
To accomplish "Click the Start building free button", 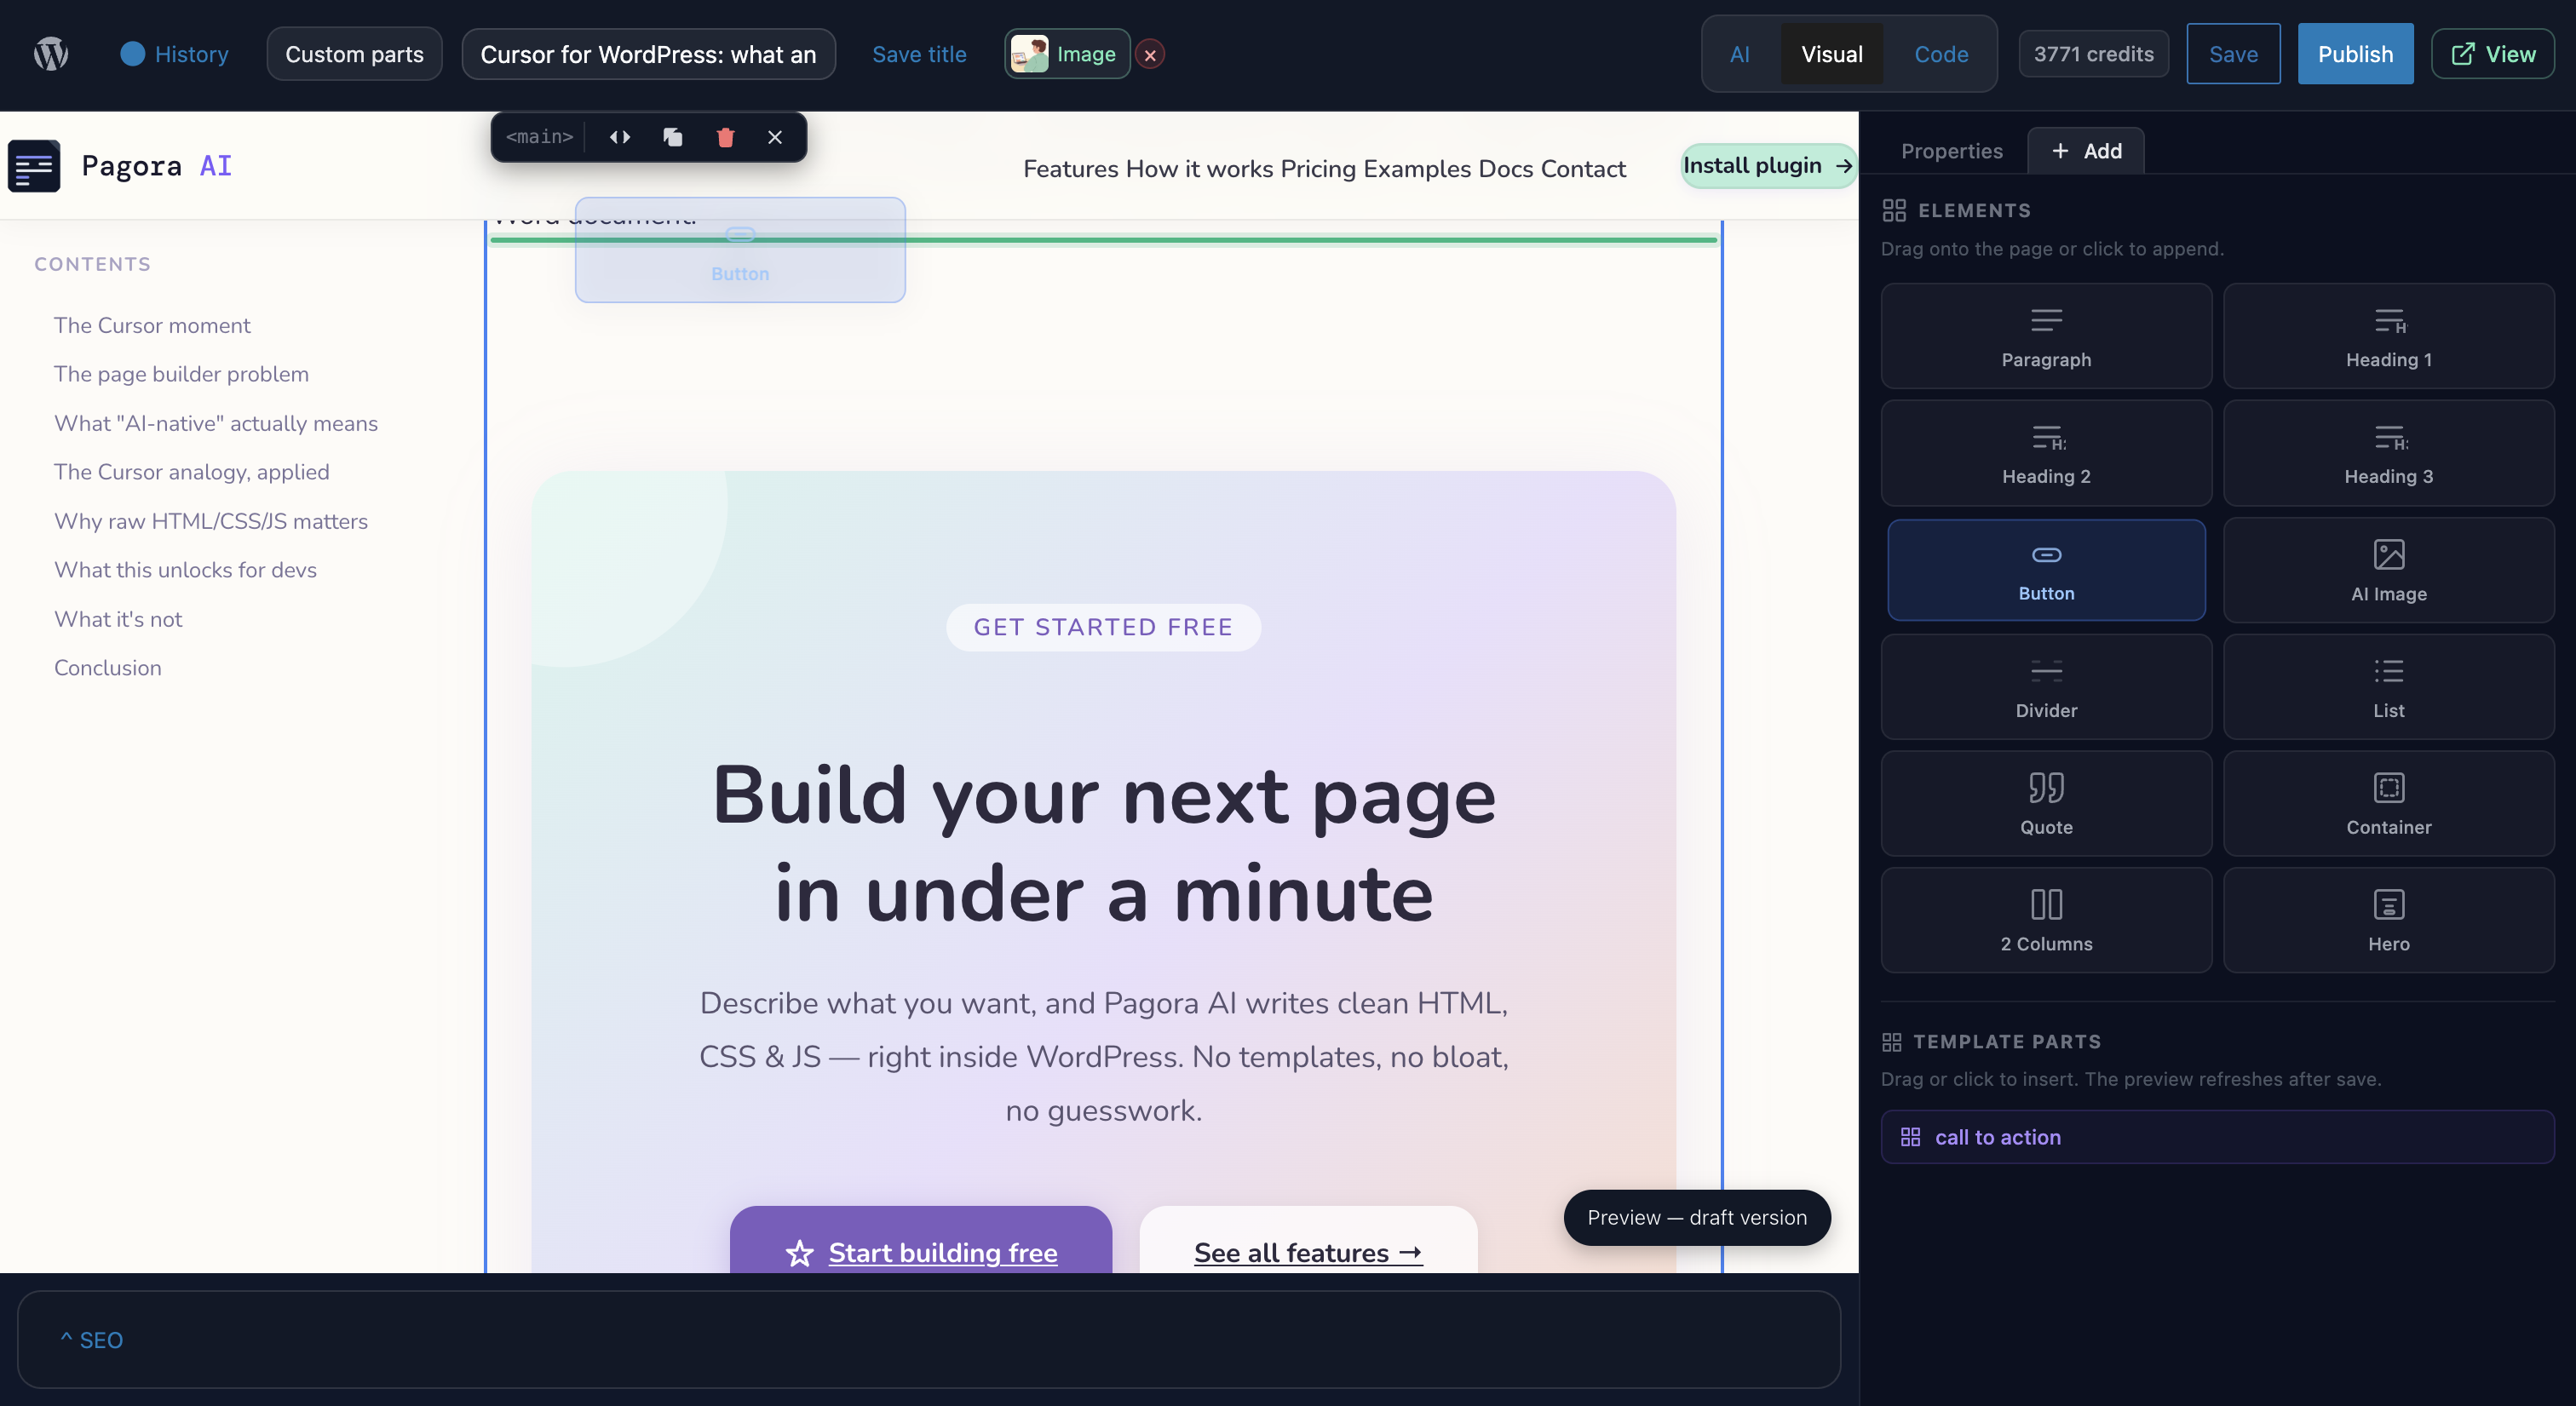I will (920, 1241).
